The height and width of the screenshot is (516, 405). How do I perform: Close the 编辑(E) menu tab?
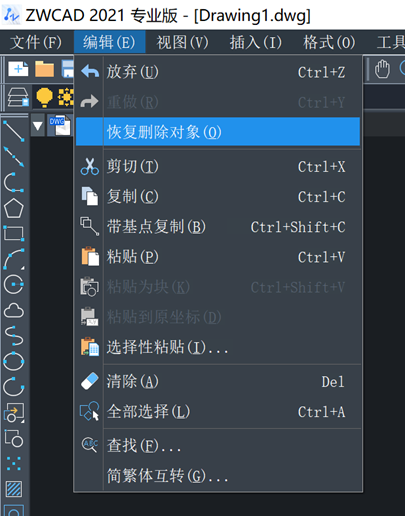click(x=109, y=43)
